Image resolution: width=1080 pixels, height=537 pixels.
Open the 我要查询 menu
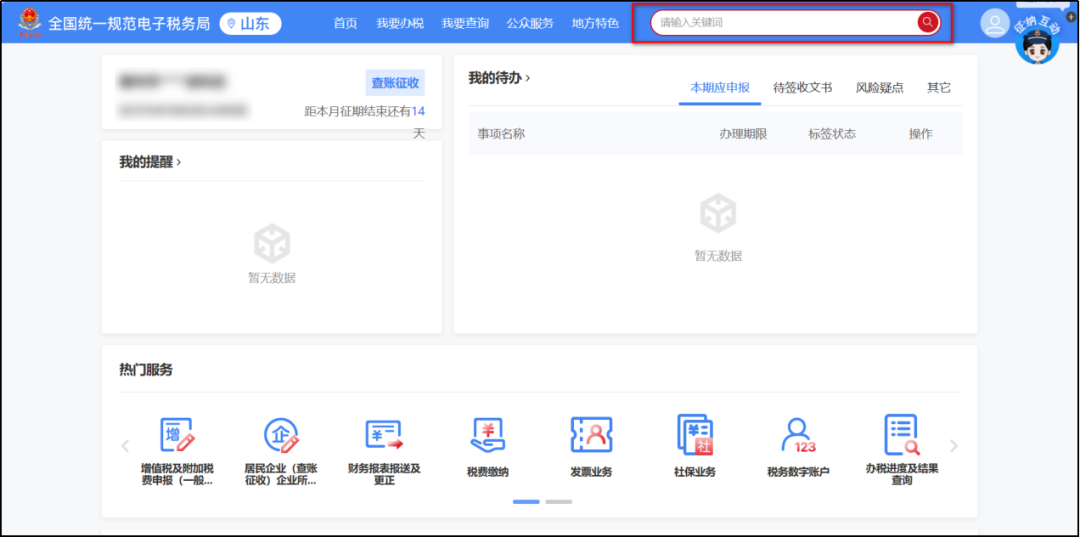click(465, 23)
